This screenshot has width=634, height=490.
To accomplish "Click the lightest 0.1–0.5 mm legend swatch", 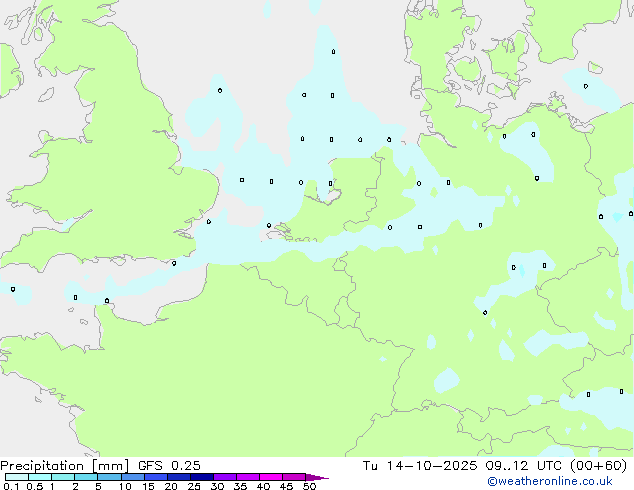I will pyautogui.click(x=17, y=477).
